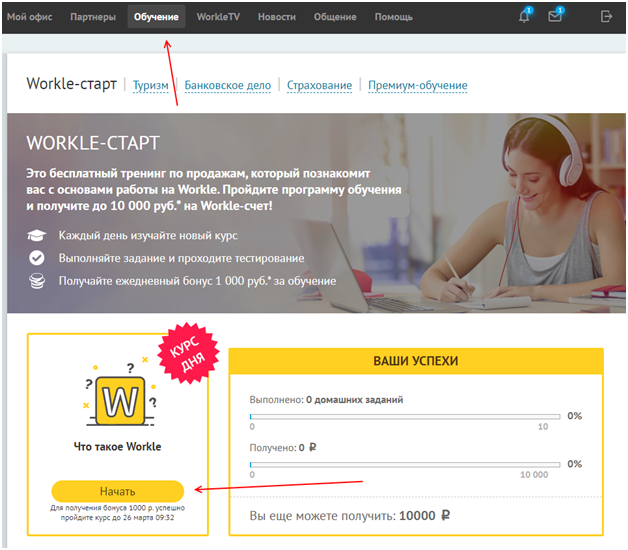
Task: Open the "Мой офис" menu
Action: coord(30,17)
